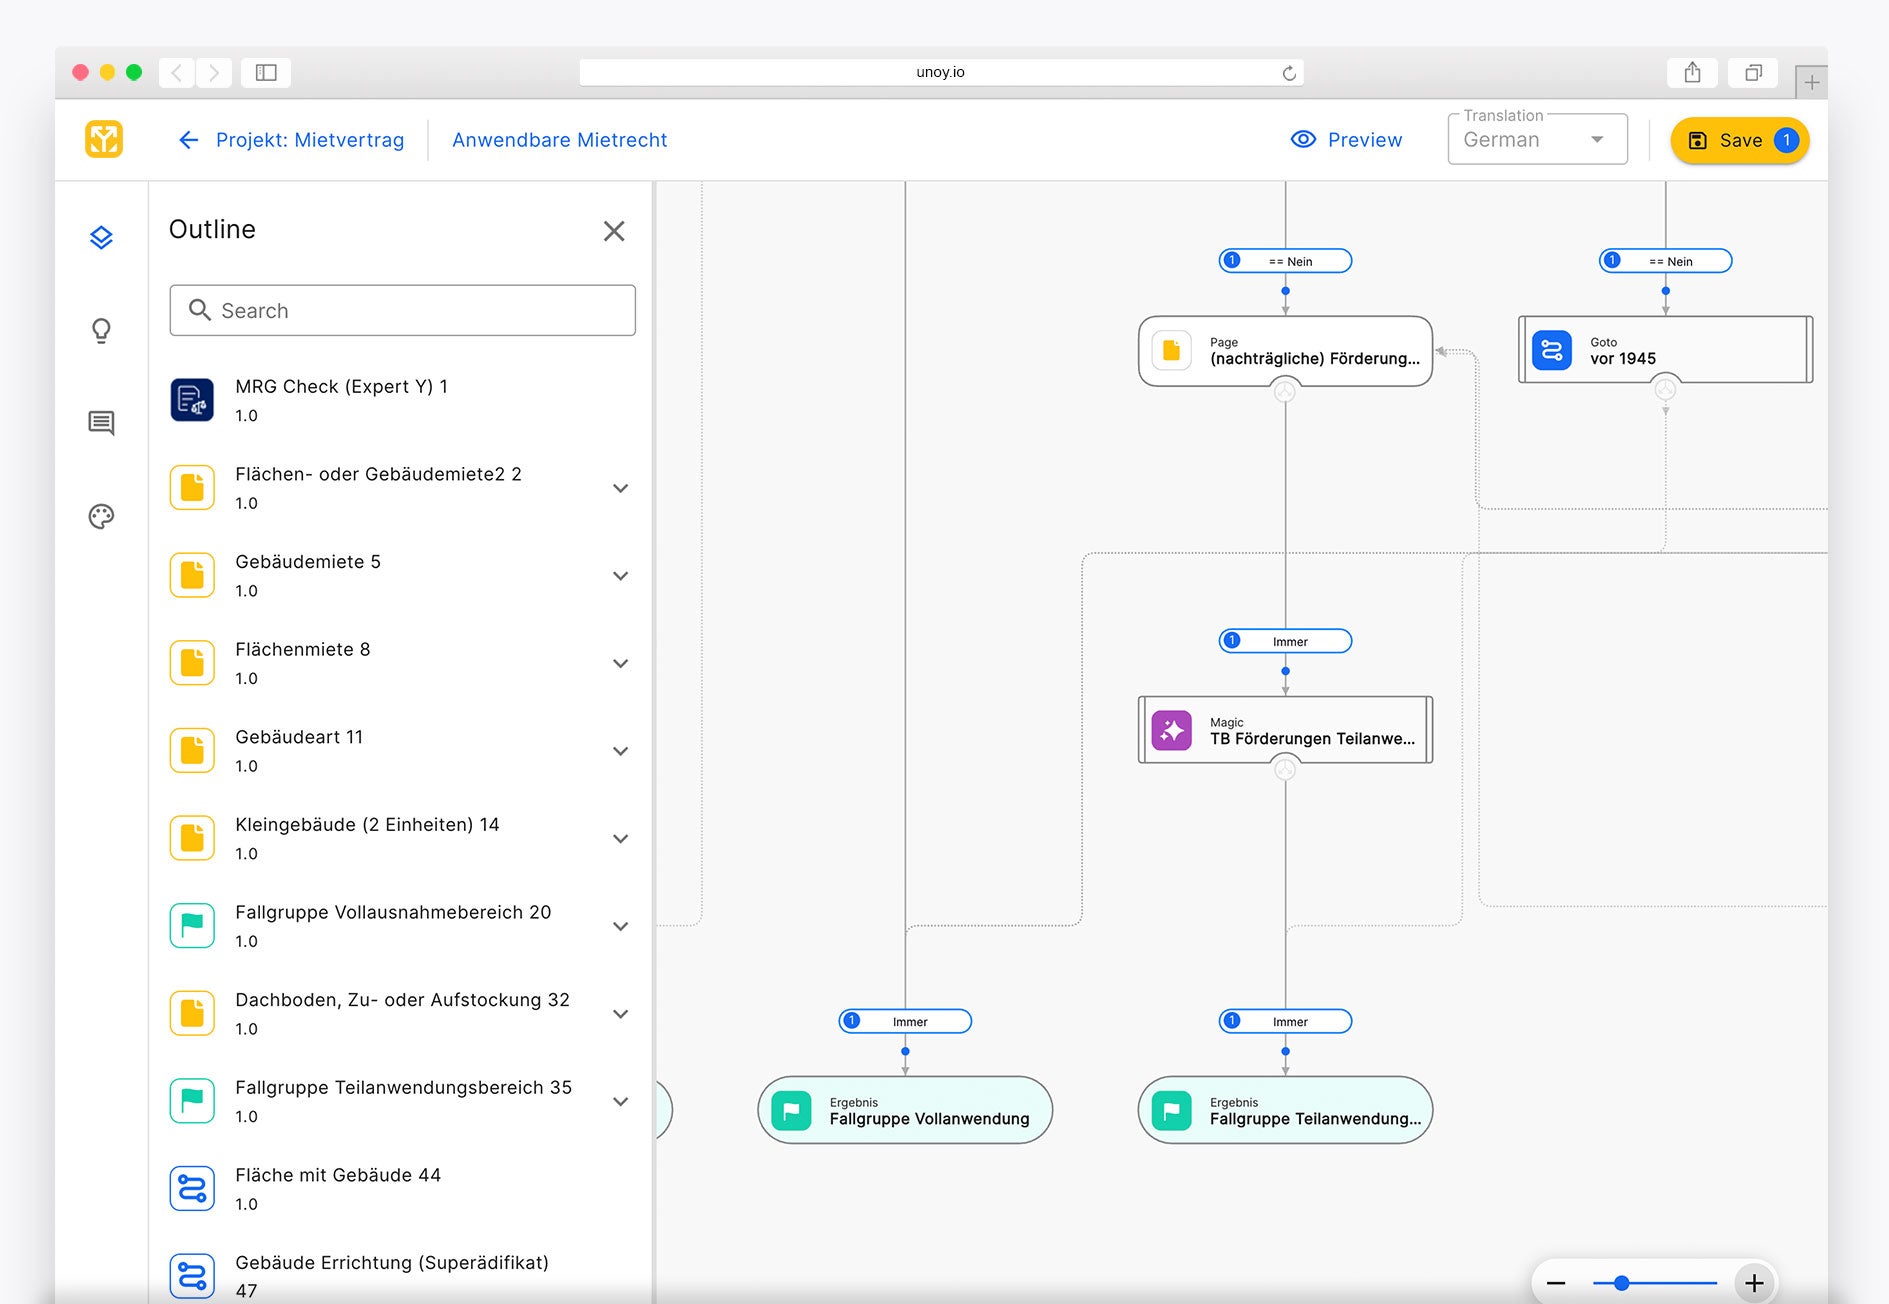Click the Save button
The height and width of the screenshot is (1304, 1889).
[x=1739, y=140]
